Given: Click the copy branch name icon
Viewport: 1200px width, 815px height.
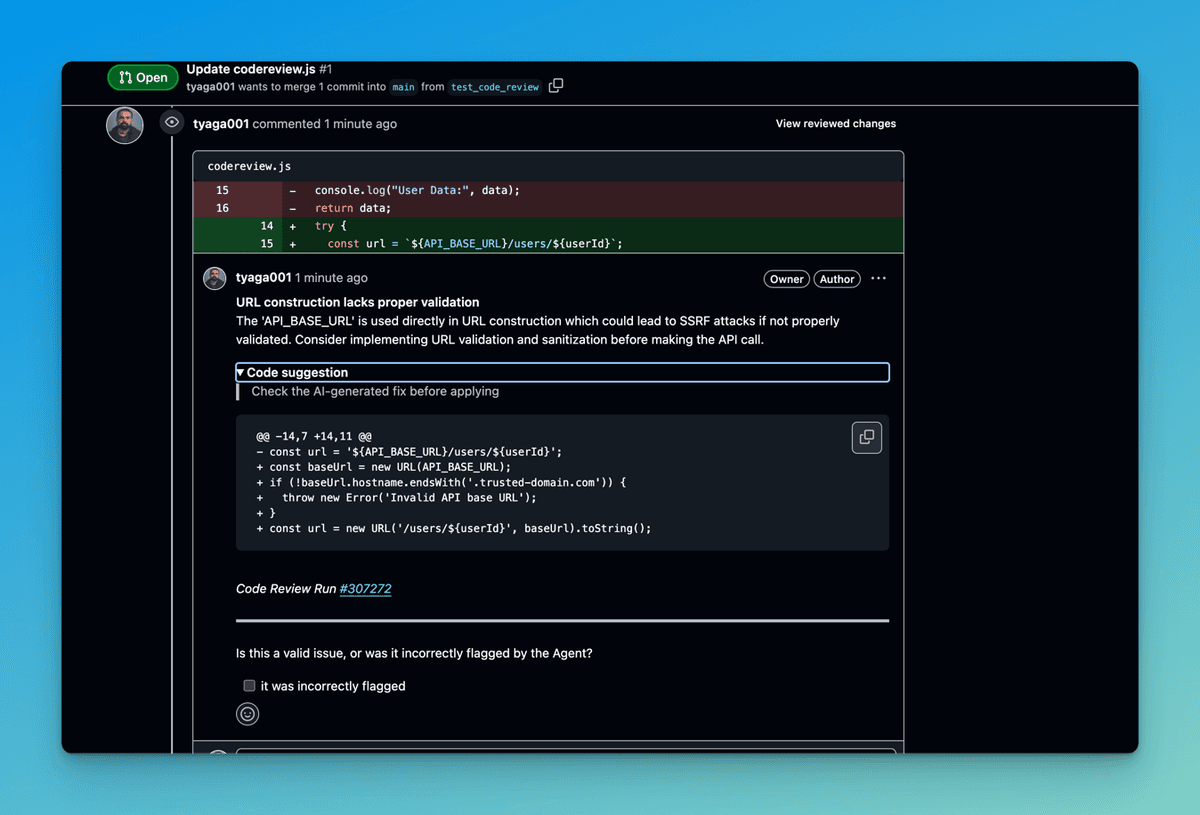Looking at the screenshot, I should [556, 85].
